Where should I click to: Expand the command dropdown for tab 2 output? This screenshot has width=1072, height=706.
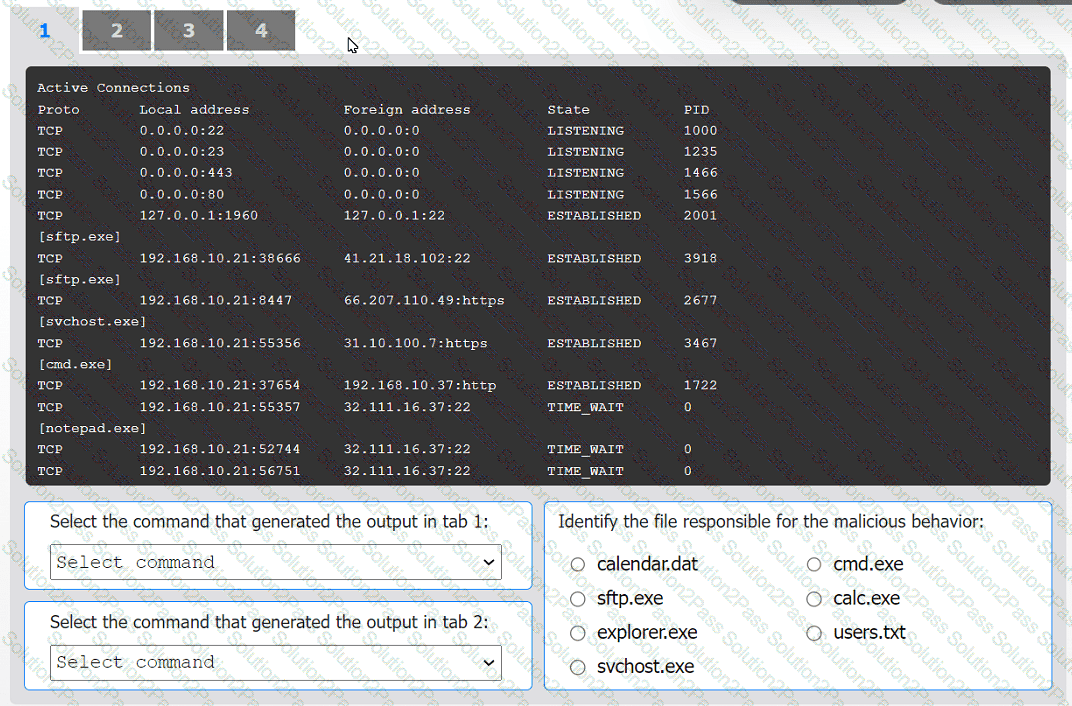click(276, 662)
